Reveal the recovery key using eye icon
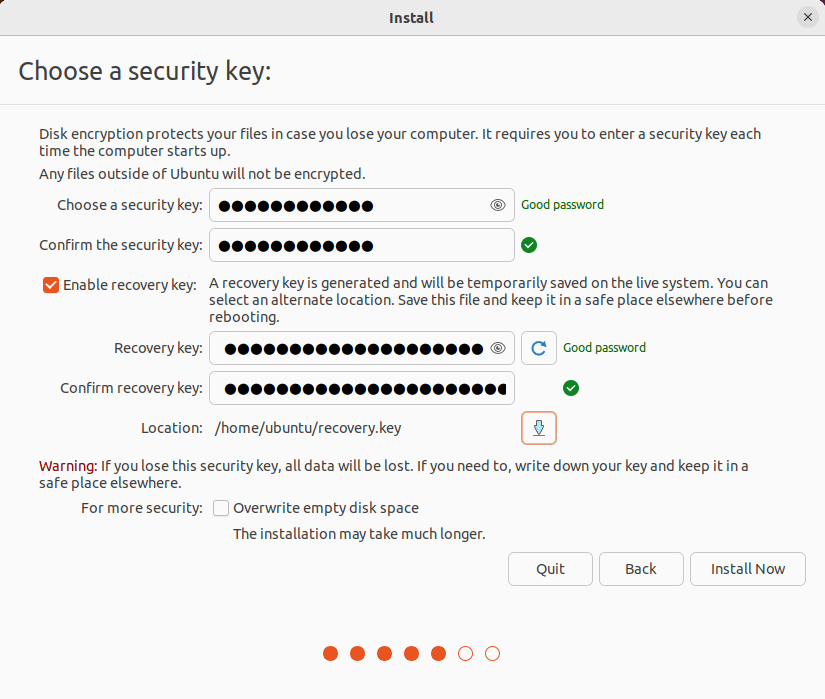 coord(498,348)
